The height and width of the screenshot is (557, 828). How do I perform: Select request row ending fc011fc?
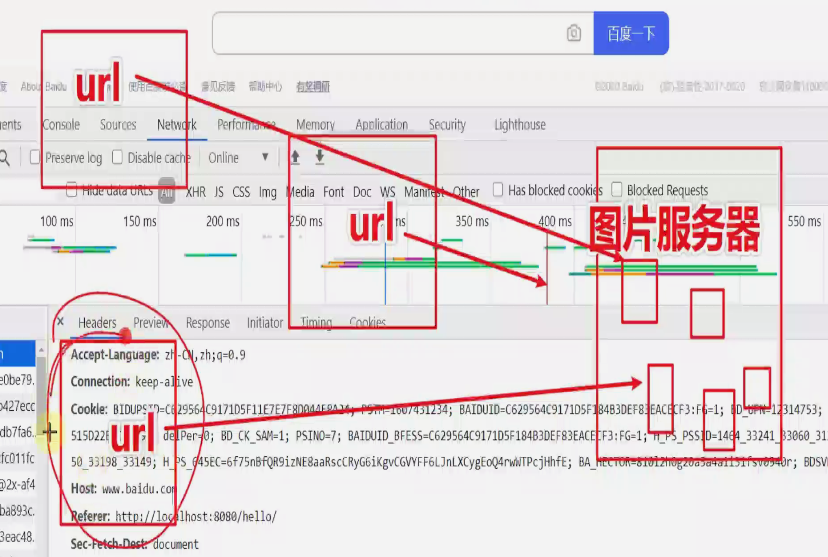pyautogui.click(x=17, y=458)
